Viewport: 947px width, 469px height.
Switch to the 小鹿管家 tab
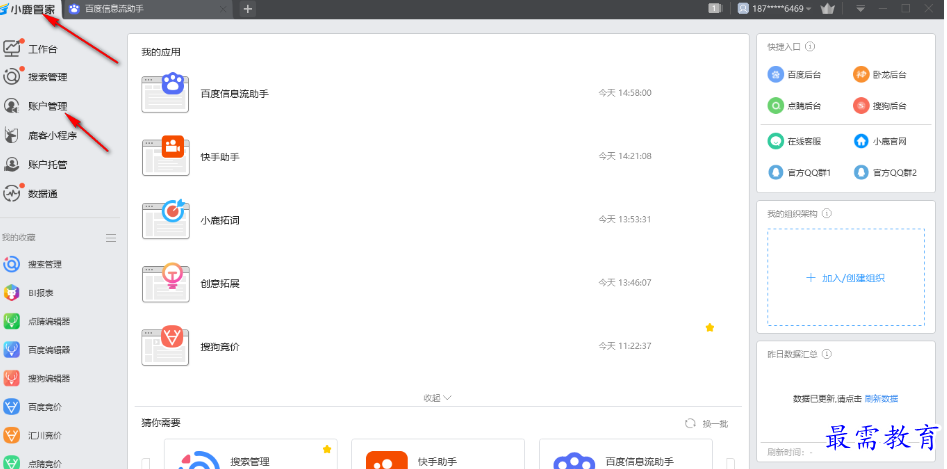coord(31,8)
